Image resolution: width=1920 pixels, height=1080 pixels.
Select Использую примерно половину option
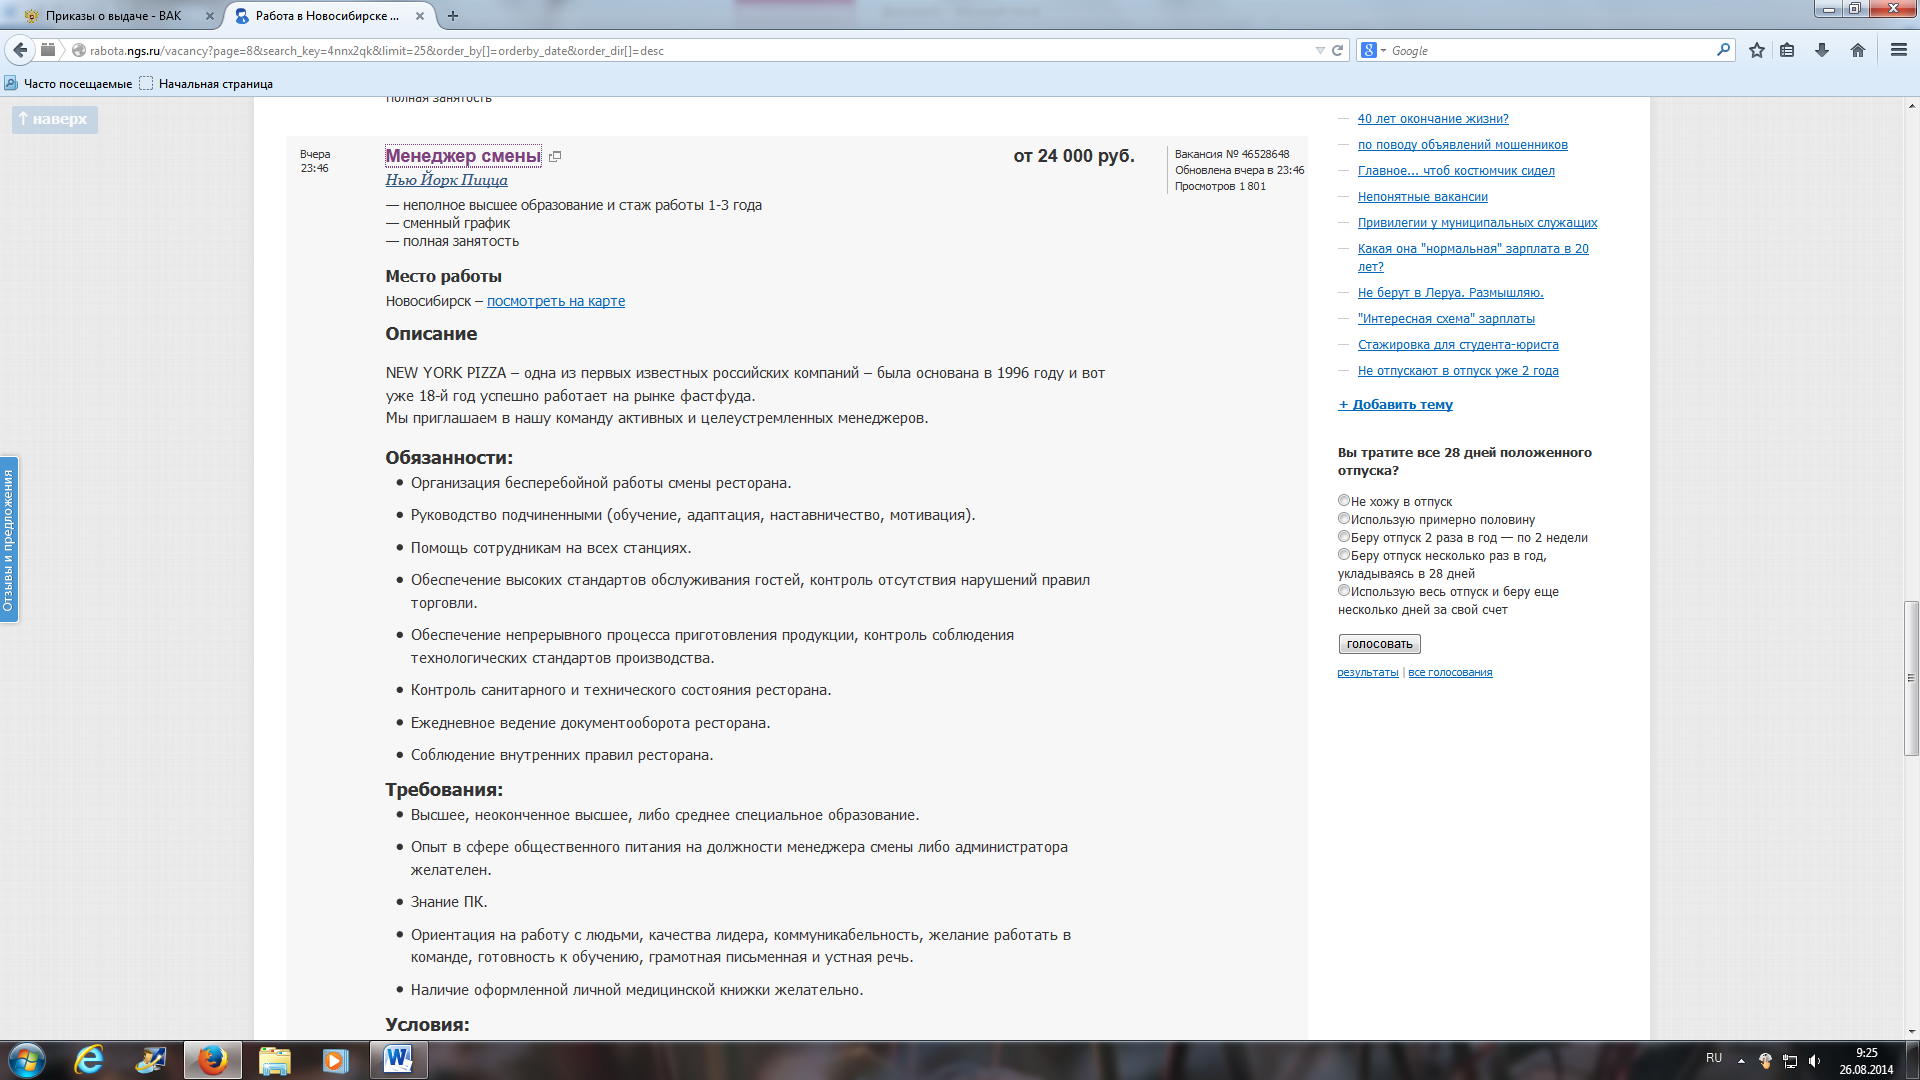click(x=1344, y=518)
